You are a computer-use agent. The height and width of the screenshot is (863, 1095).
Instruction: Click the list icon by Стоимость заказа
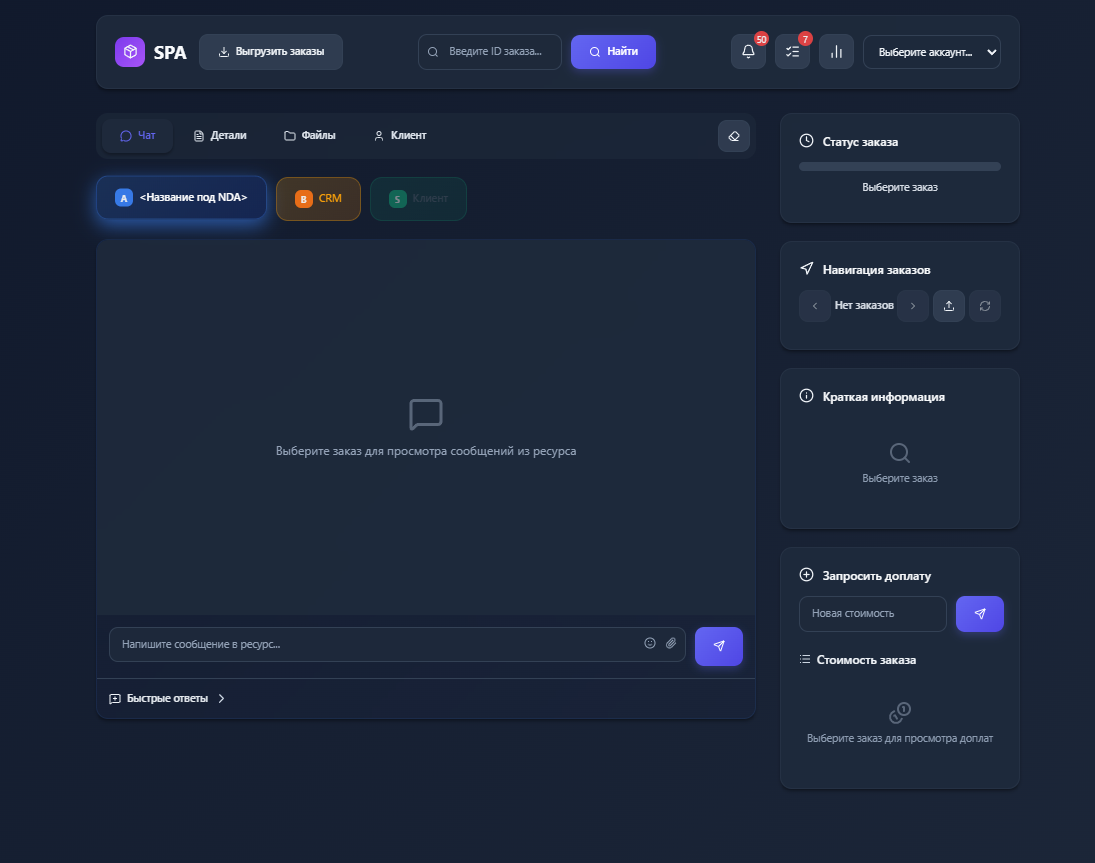804,659
